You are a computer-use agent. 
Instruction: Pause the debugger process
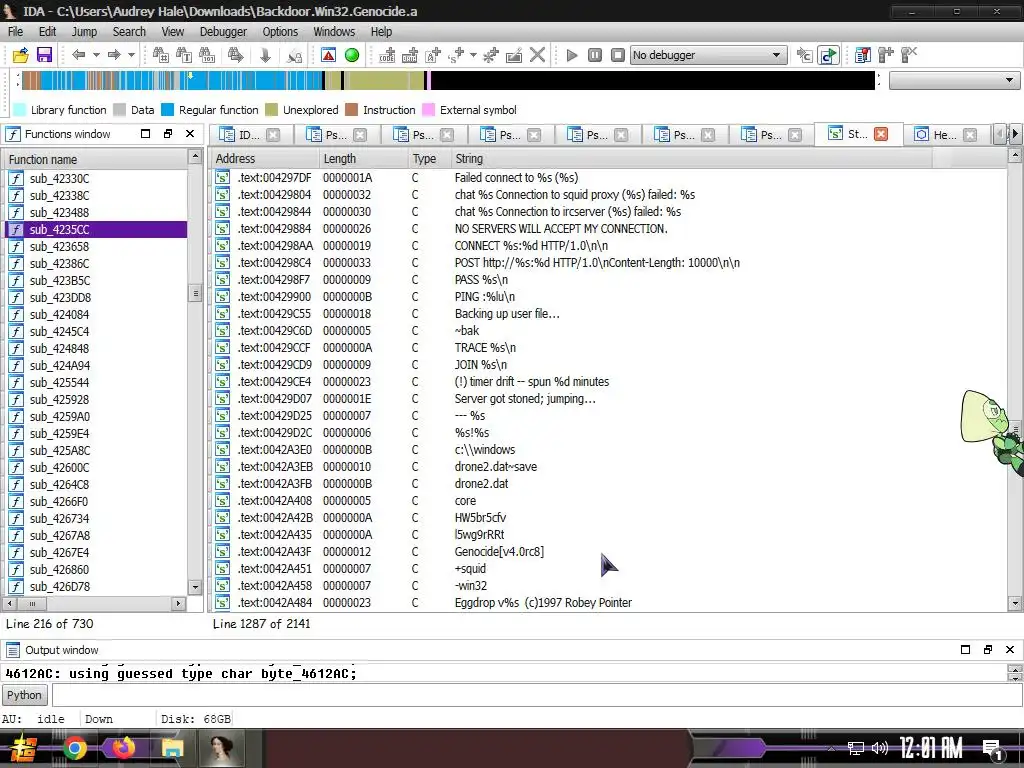[595, 55]
